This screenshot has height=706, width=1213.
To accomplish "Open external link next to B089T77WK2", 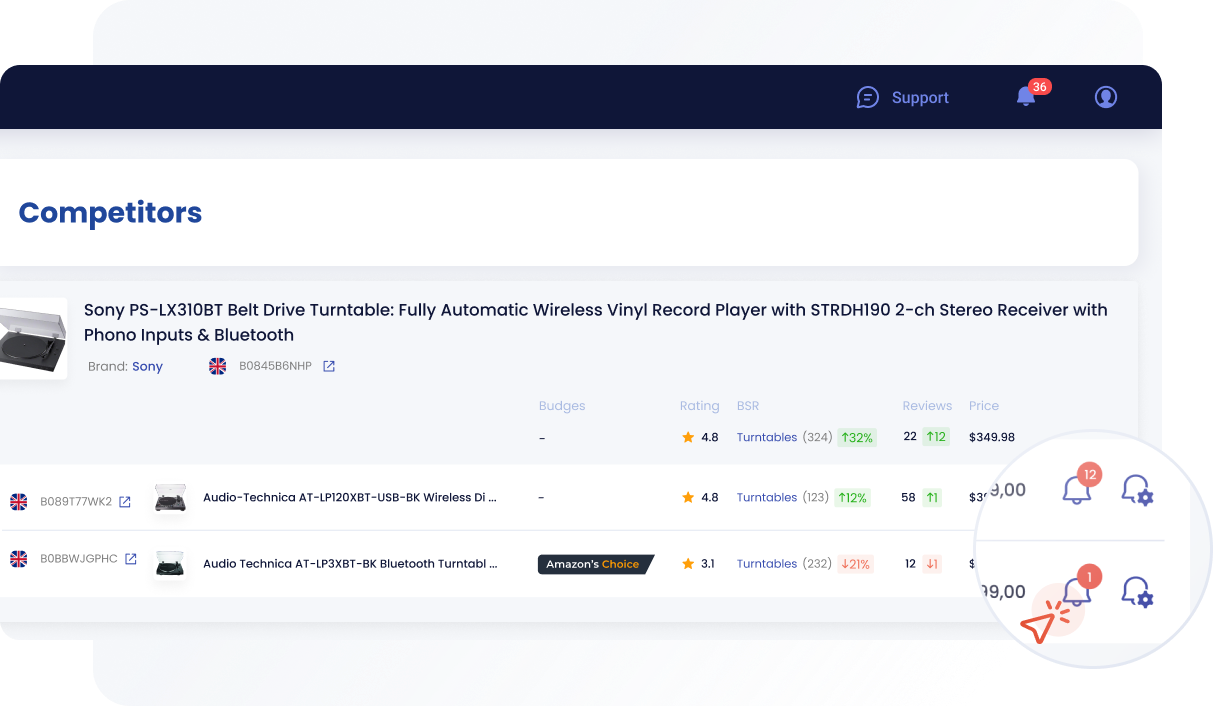I will (125, 502).
